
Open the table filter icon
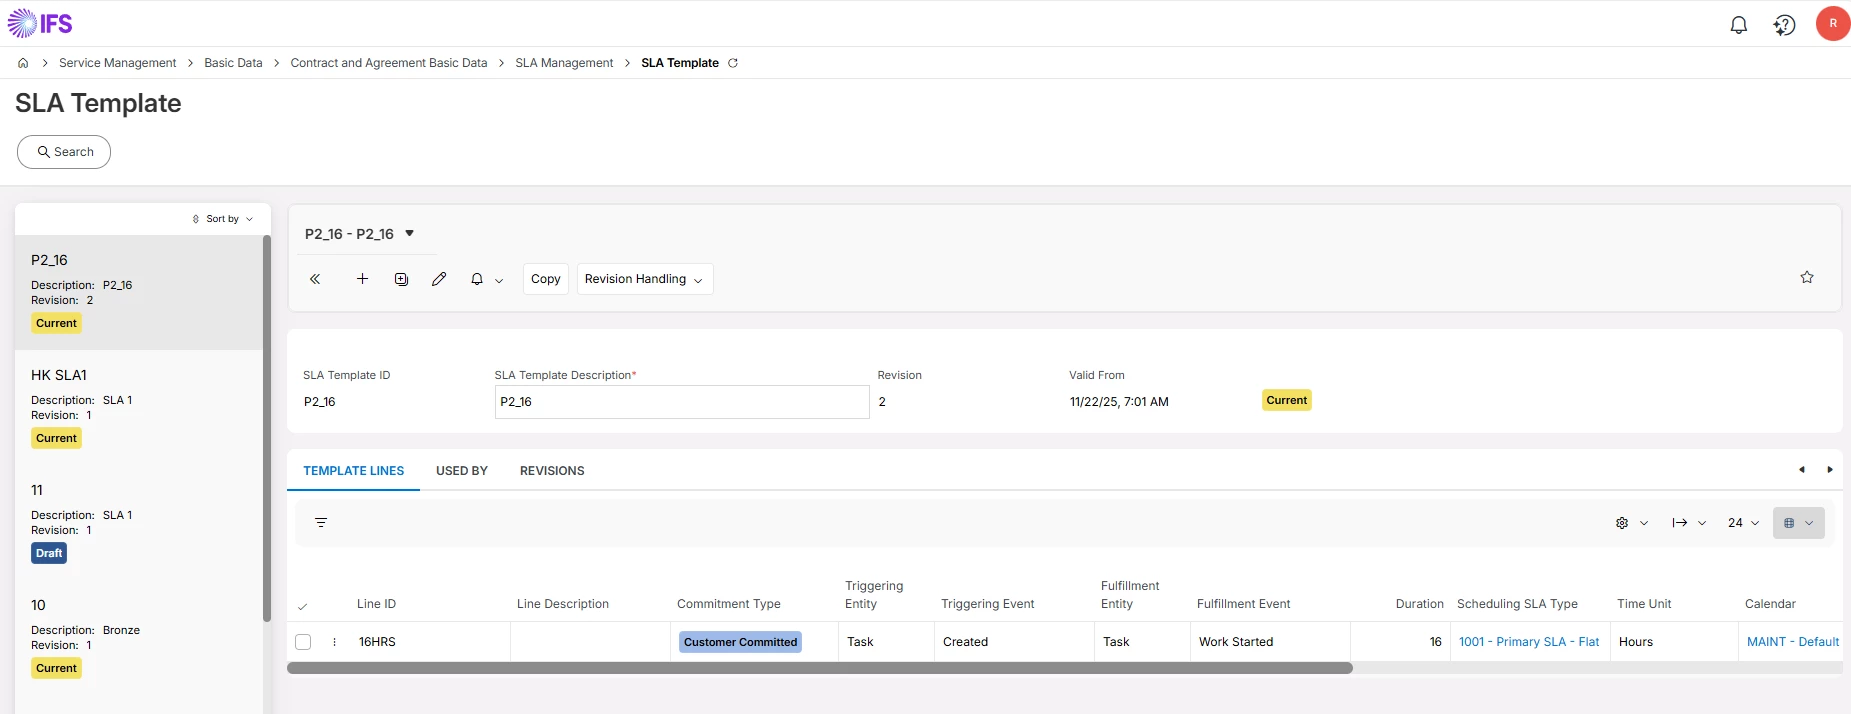point(321,523)
